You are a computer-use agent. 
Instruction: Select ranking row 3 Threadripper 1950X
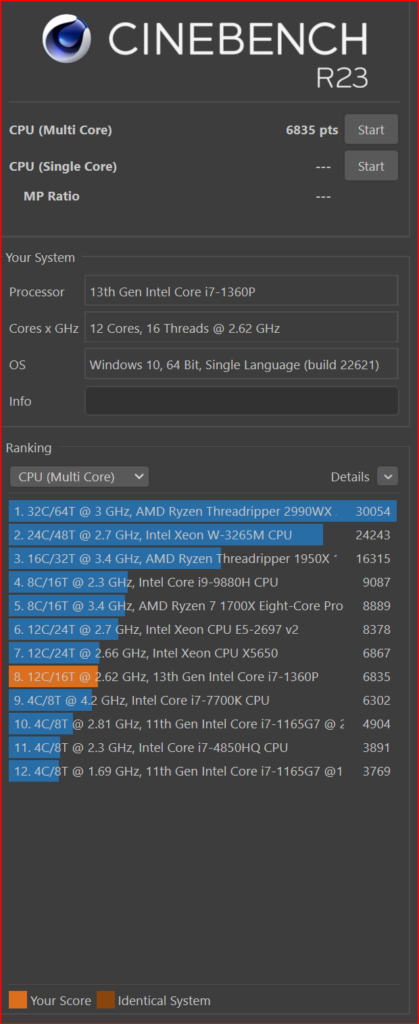203,558
